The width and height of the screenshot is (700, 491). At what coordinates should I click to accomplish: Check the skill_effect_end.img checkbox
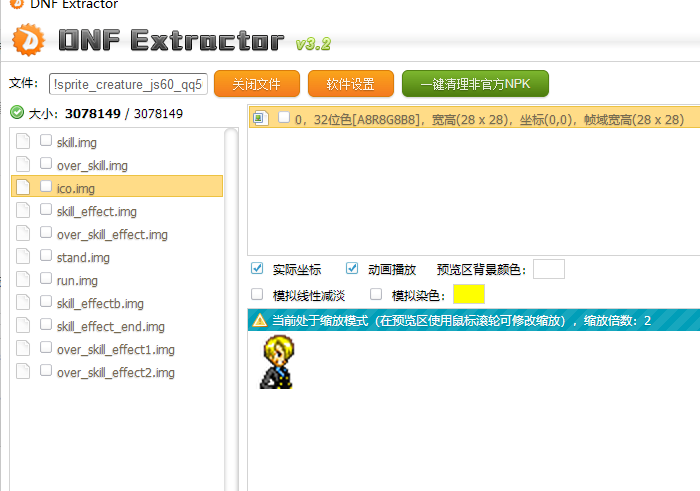coord(46,324)
